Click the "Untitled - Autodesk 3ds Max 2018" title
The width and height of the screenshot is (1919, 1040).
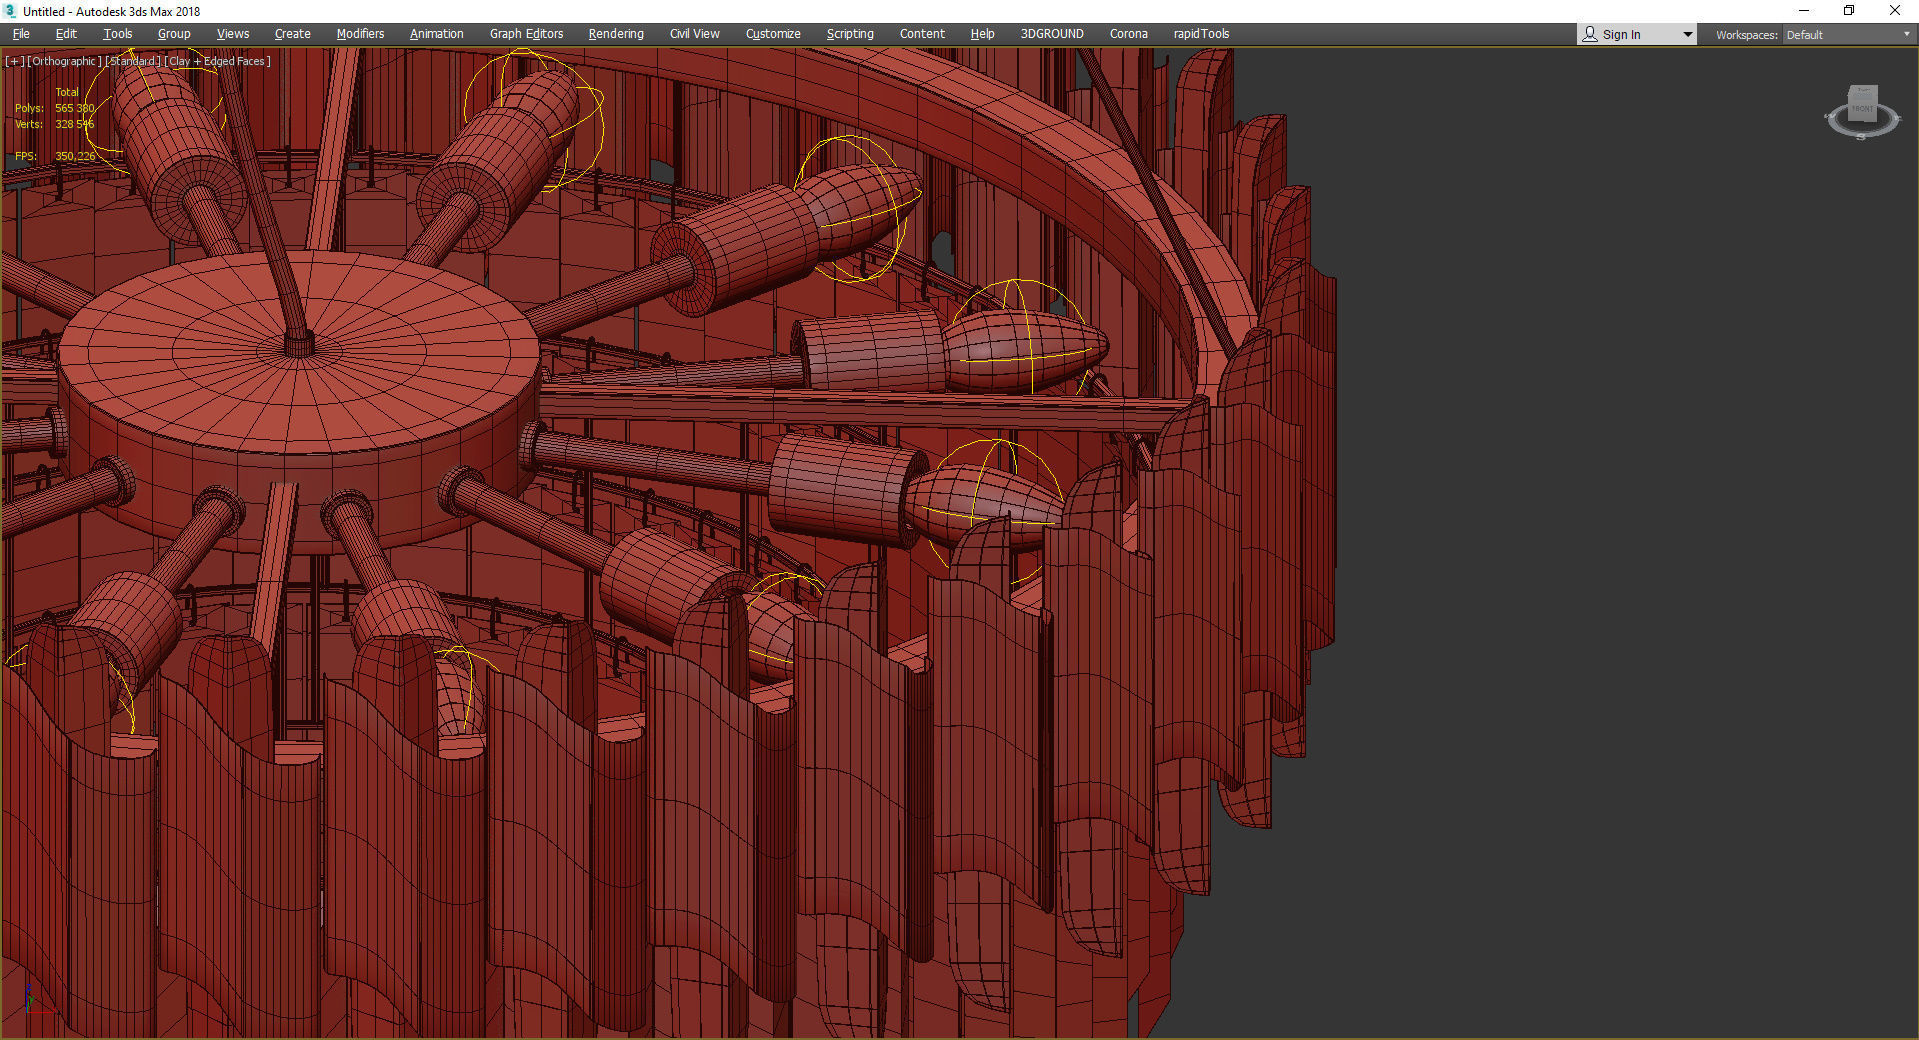(112, 11)
